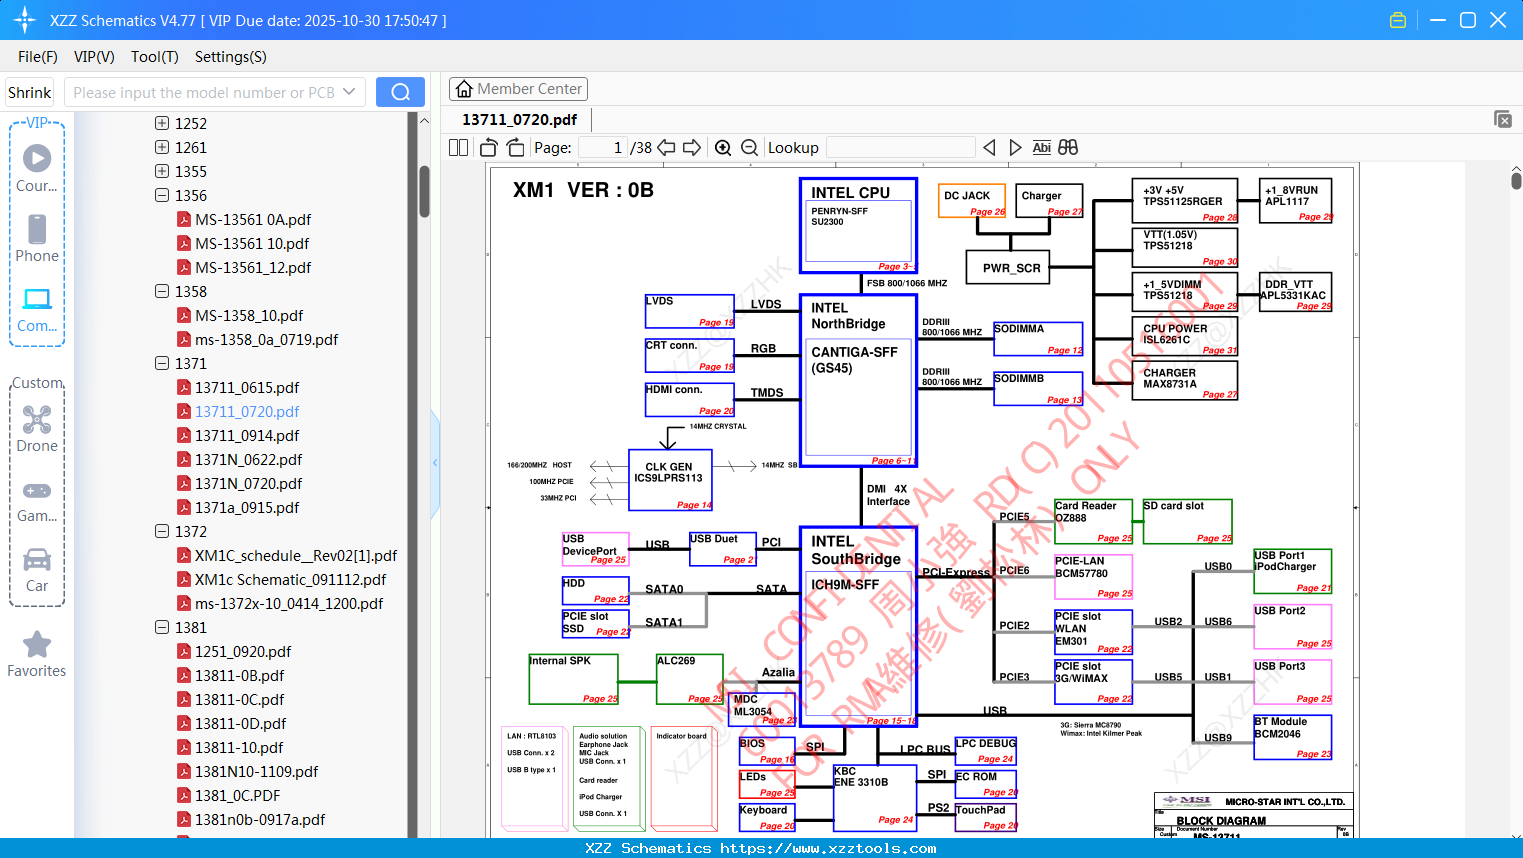1523x858 pixels.
Task: Click the XZZ Schematics app logo
Action: coord(25,20)
